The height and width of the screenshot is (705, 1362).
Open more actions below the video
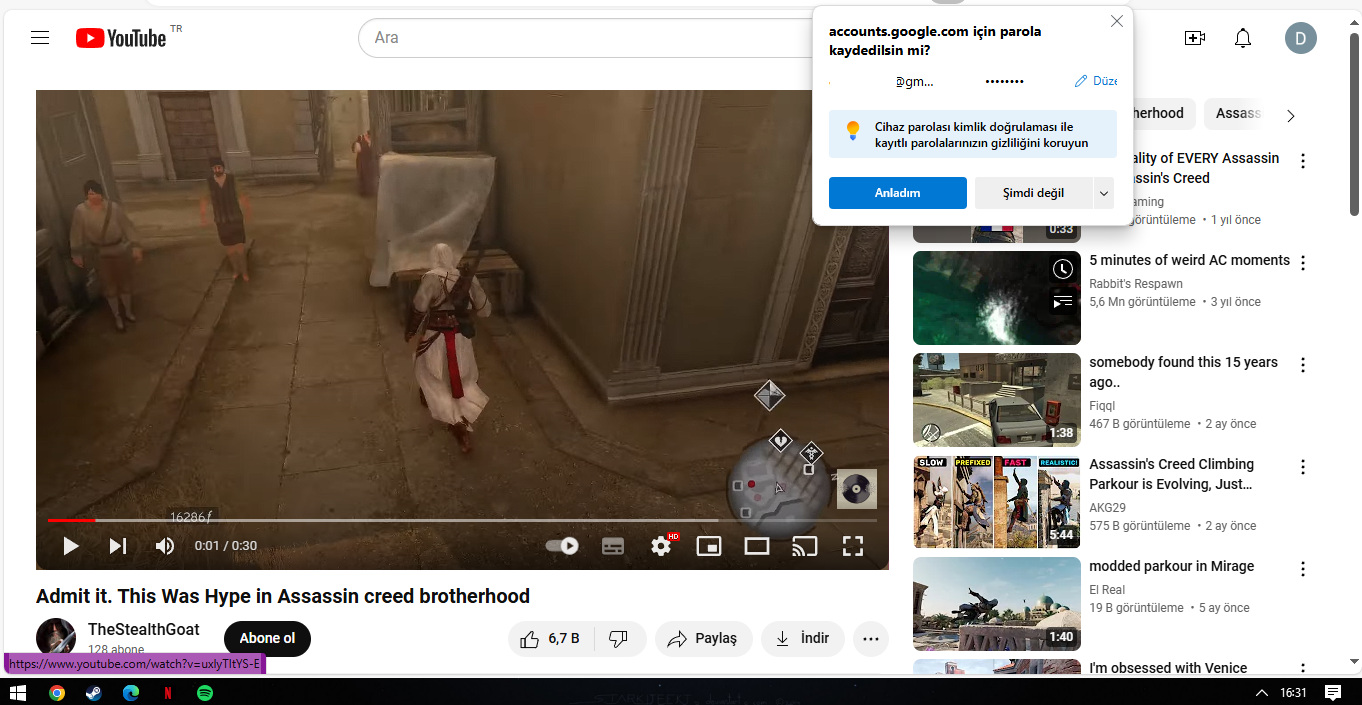pos(871,638)
